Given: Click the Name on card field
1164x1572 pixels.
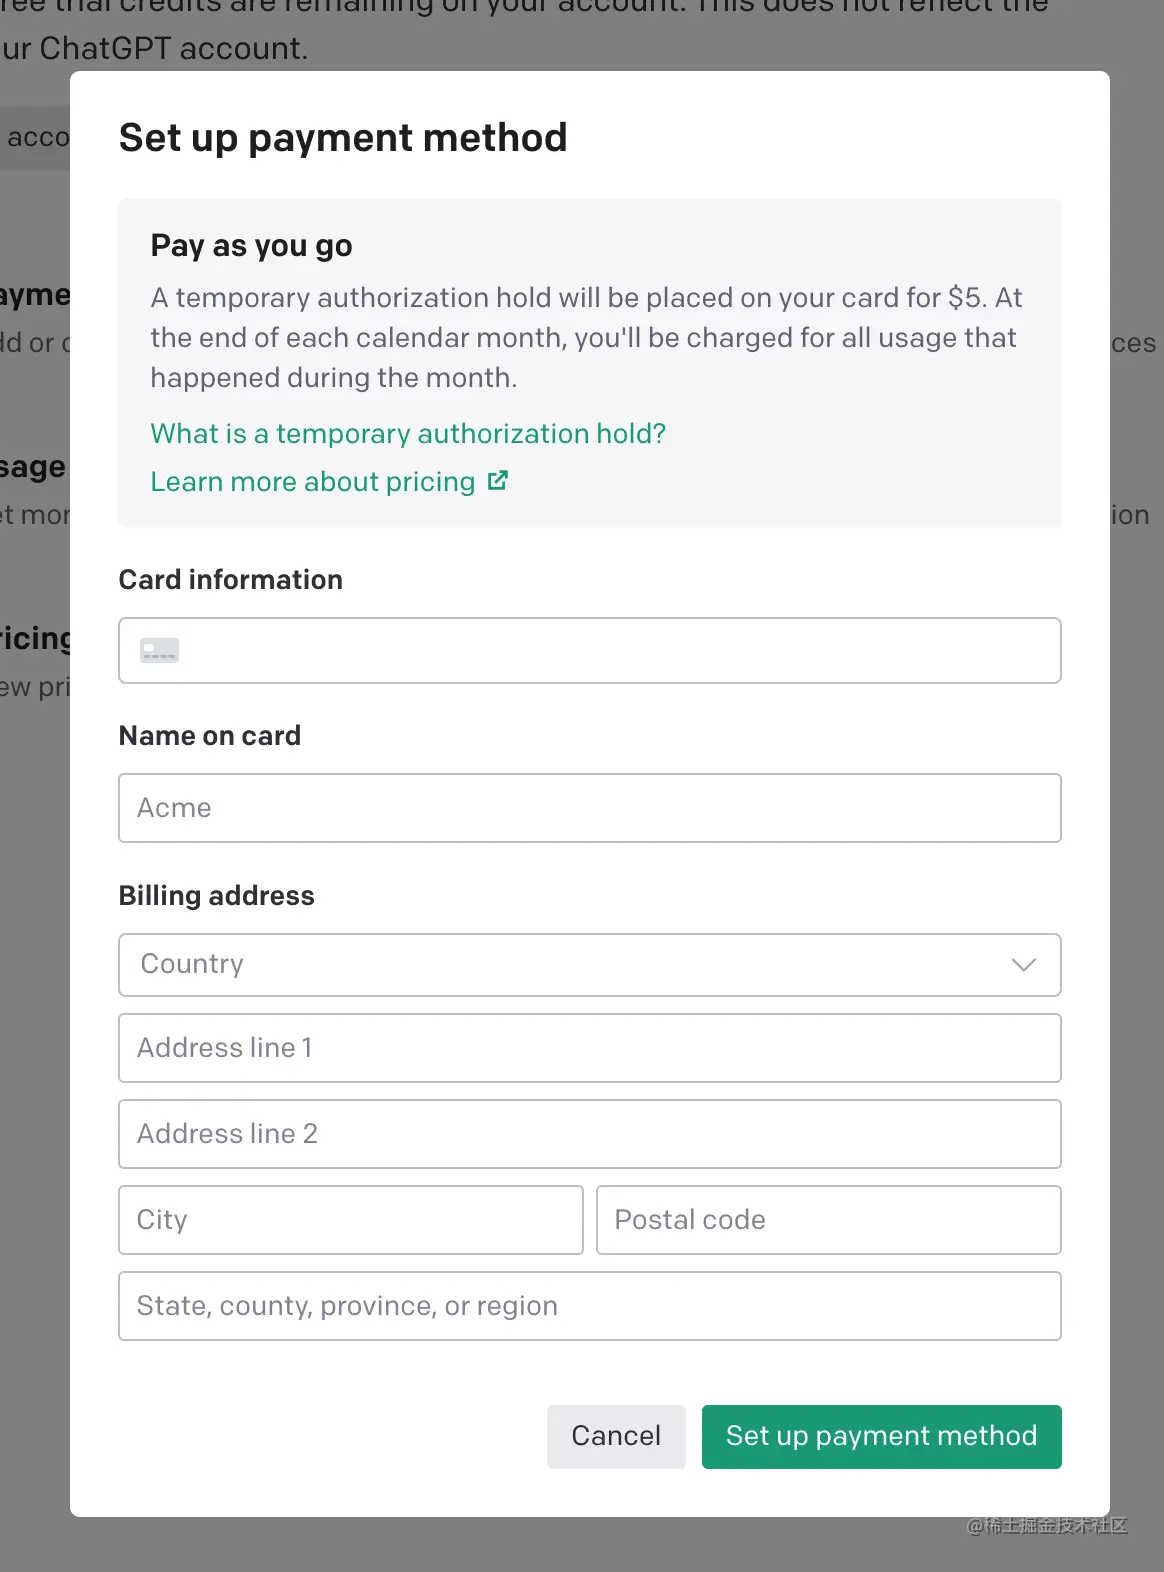Looking at the screenshot, I should coord(589,808).
